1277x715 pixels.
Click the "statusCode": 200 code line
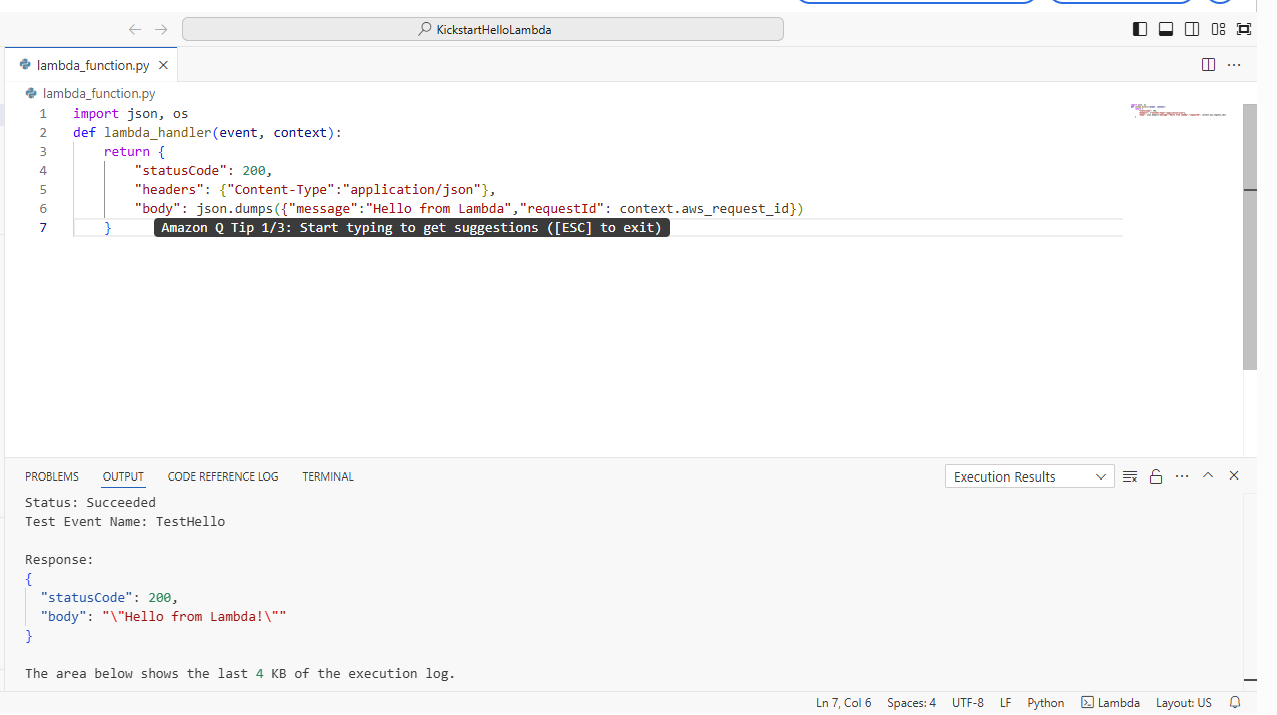(203, 171)
